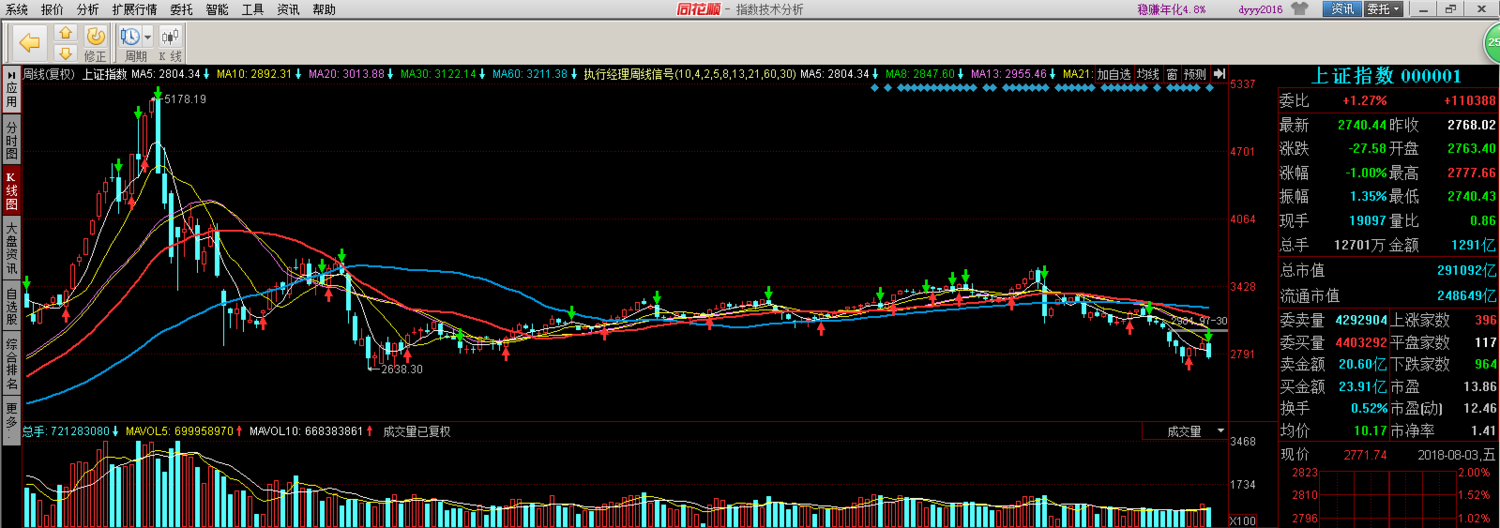Click the yellow down arrow button
The image size is (1500, 528).
pos(65,52)
